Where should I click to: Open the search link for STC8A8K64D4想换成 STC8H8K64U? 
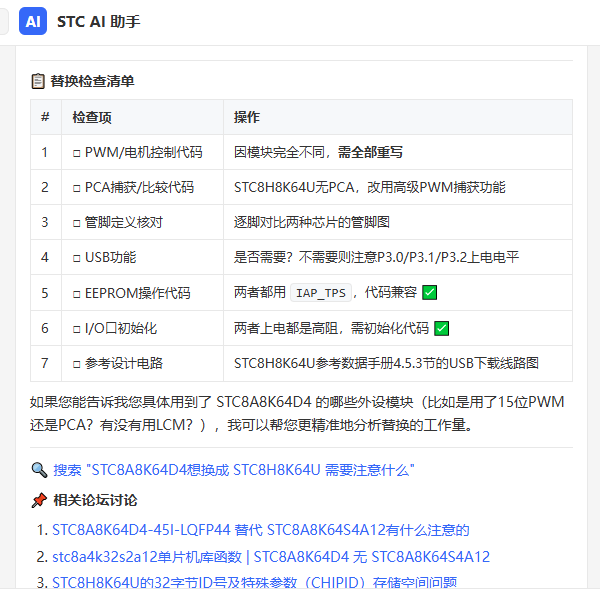click(233, 470)
